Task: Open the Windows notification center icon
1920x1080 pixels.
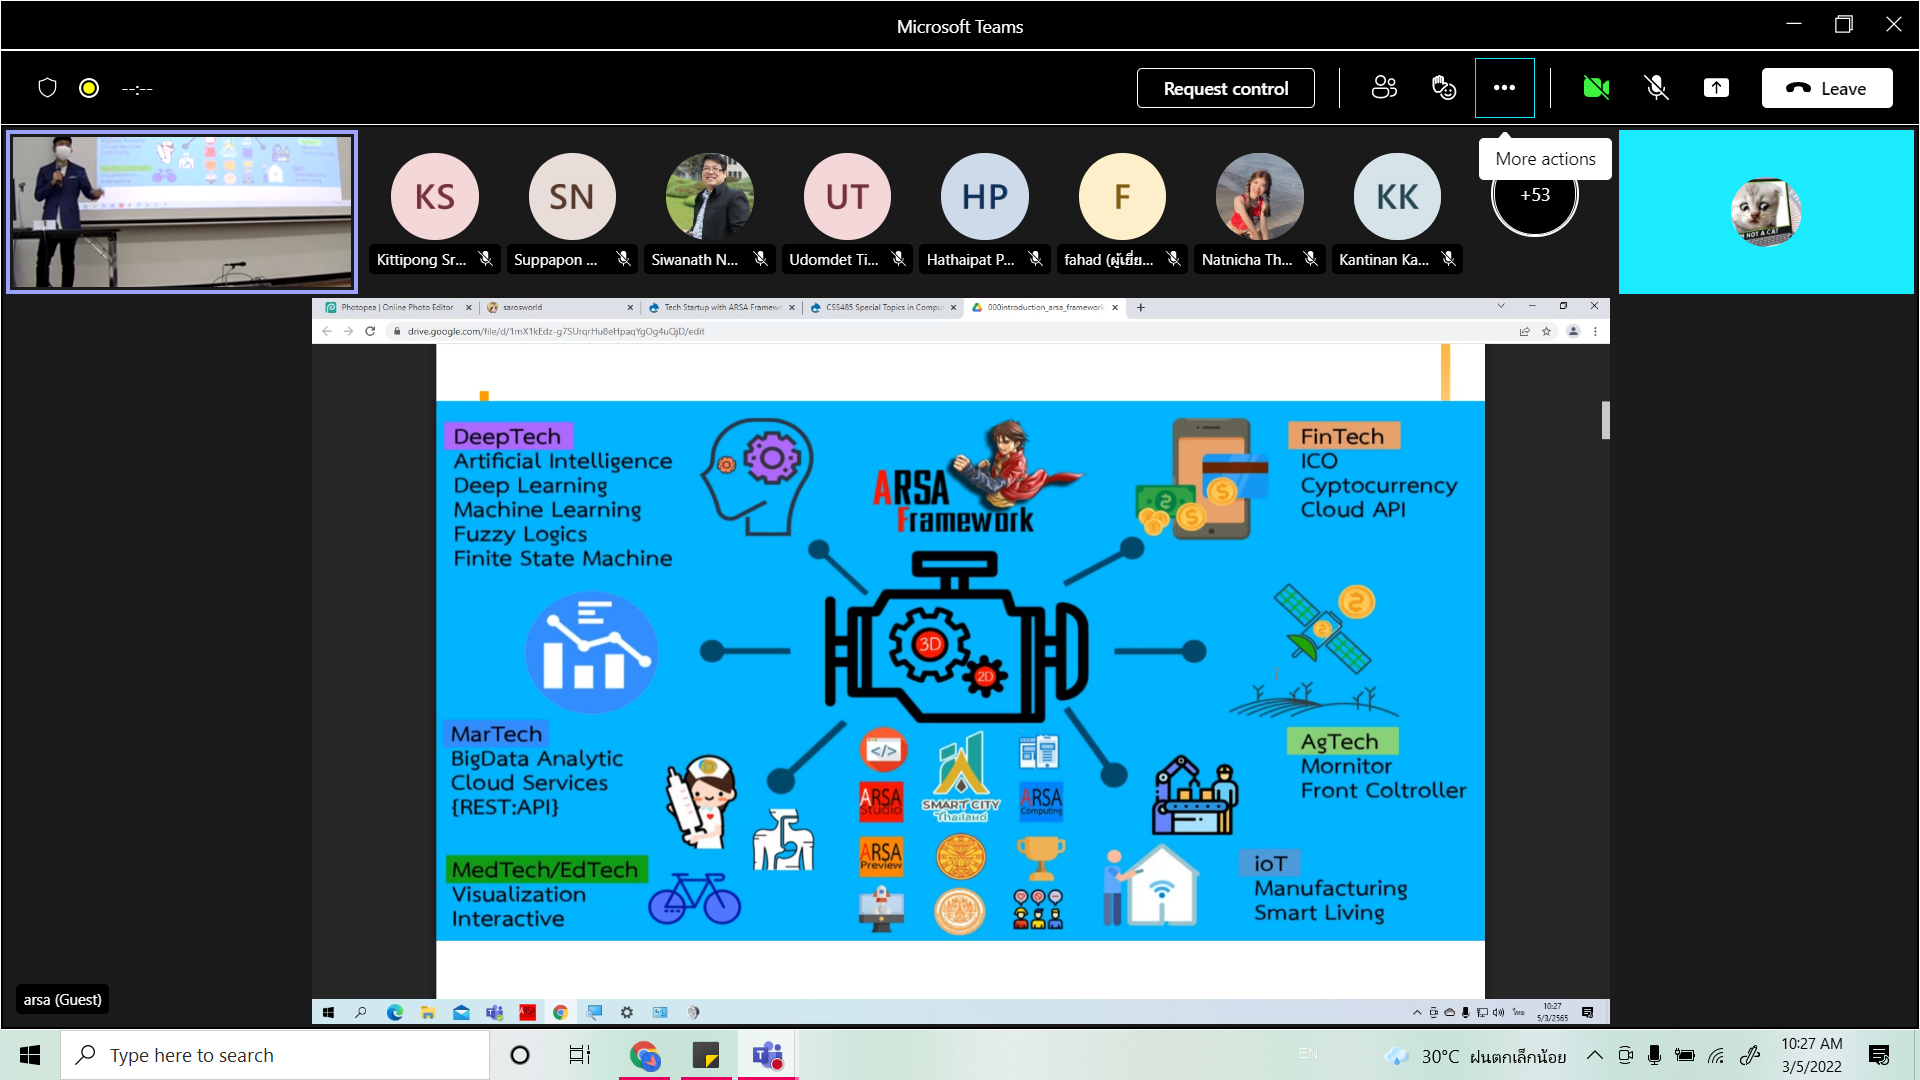Action: click(x=1879, y=1055)
